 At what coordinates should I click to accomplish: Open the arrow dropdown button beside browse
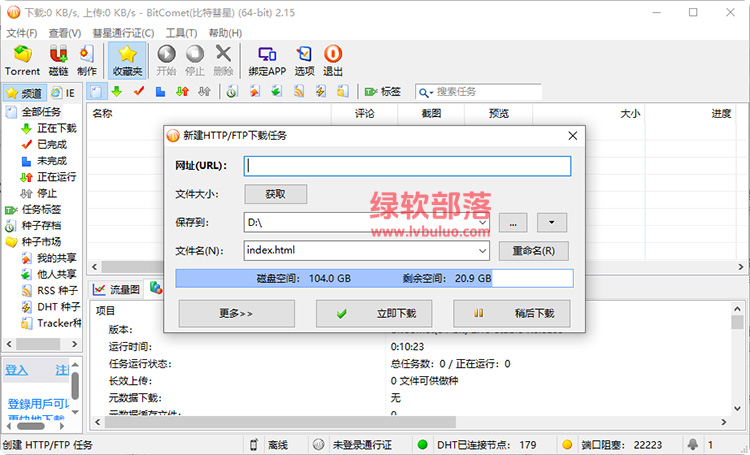pos(551,222)
